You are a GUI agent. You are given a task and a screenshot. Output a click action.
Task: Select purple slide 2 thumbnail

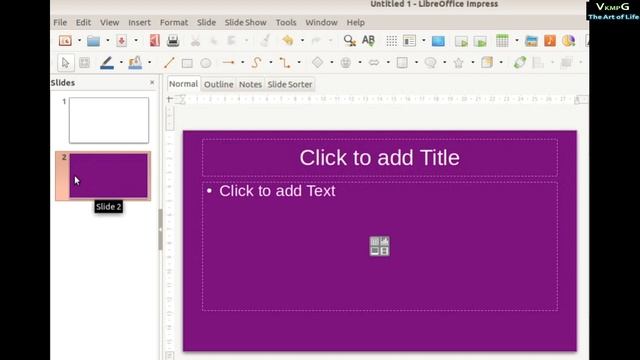[x=109, y=176]
